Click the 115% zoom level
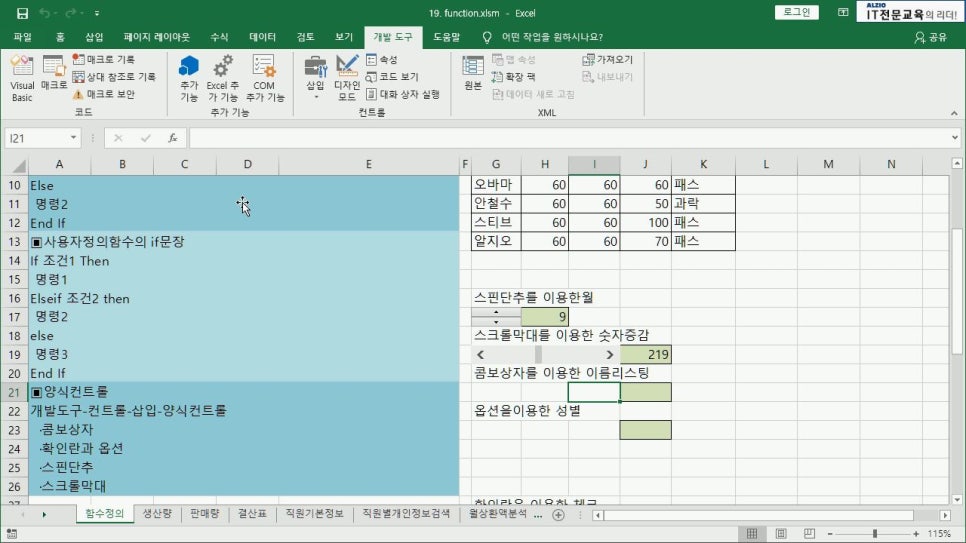Viewport: 966px width, 543px height. pos(939,534)
